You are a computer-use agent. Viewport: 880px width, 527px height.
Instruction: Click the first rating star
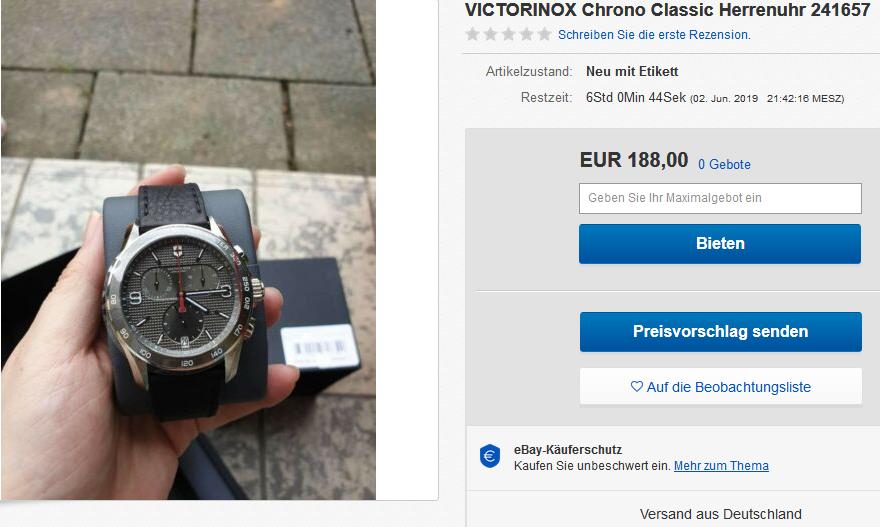point(473,34)
